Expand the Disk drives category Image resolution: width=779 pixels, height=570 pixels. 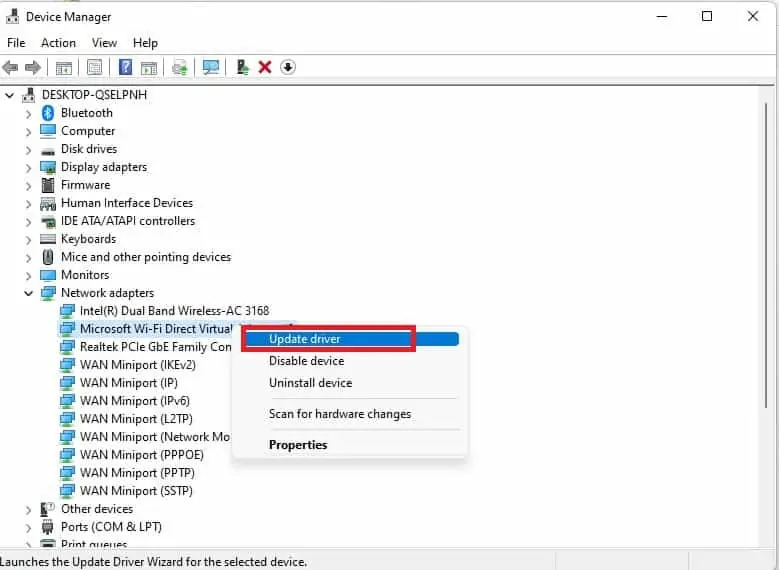pos(28,150)
